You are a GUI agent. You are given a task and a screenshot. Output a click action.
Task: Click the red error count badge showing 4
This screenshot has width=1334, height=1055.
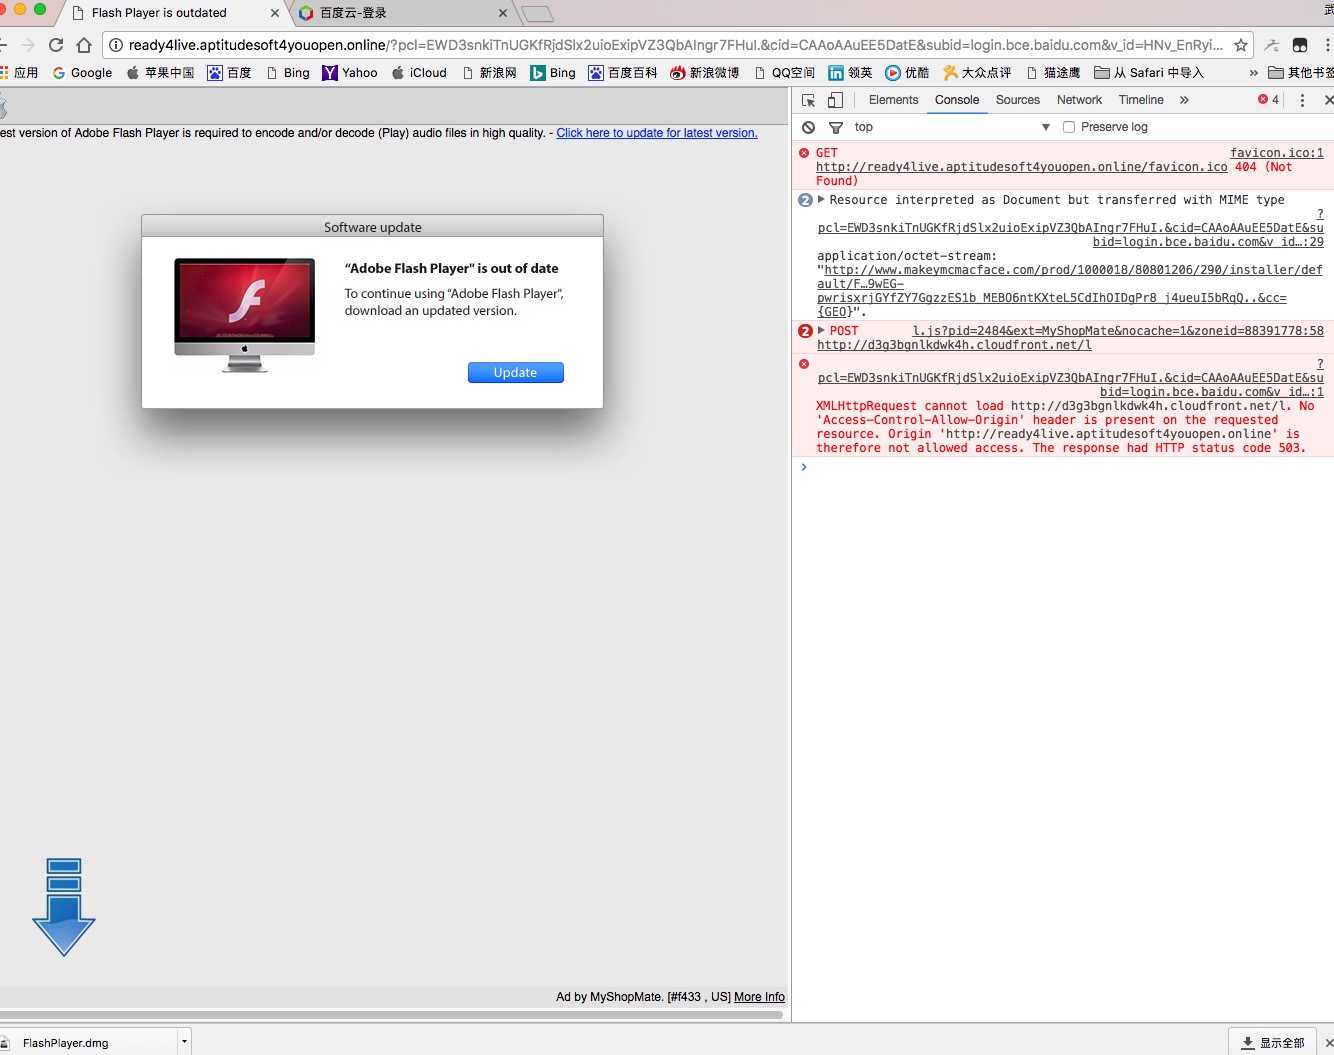pyautogui.click(x=1269, y=100)
